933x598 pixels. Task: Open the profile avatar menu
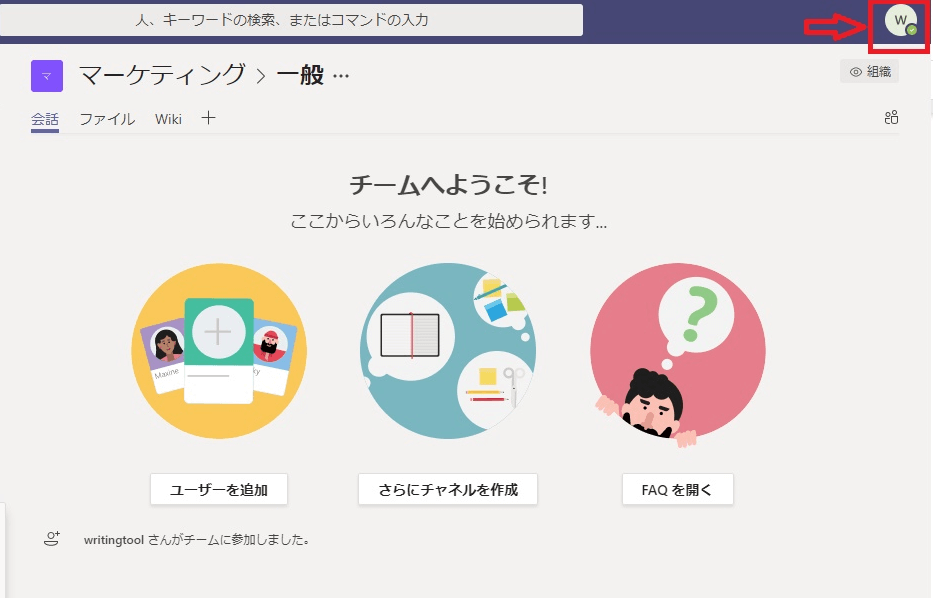900,20
